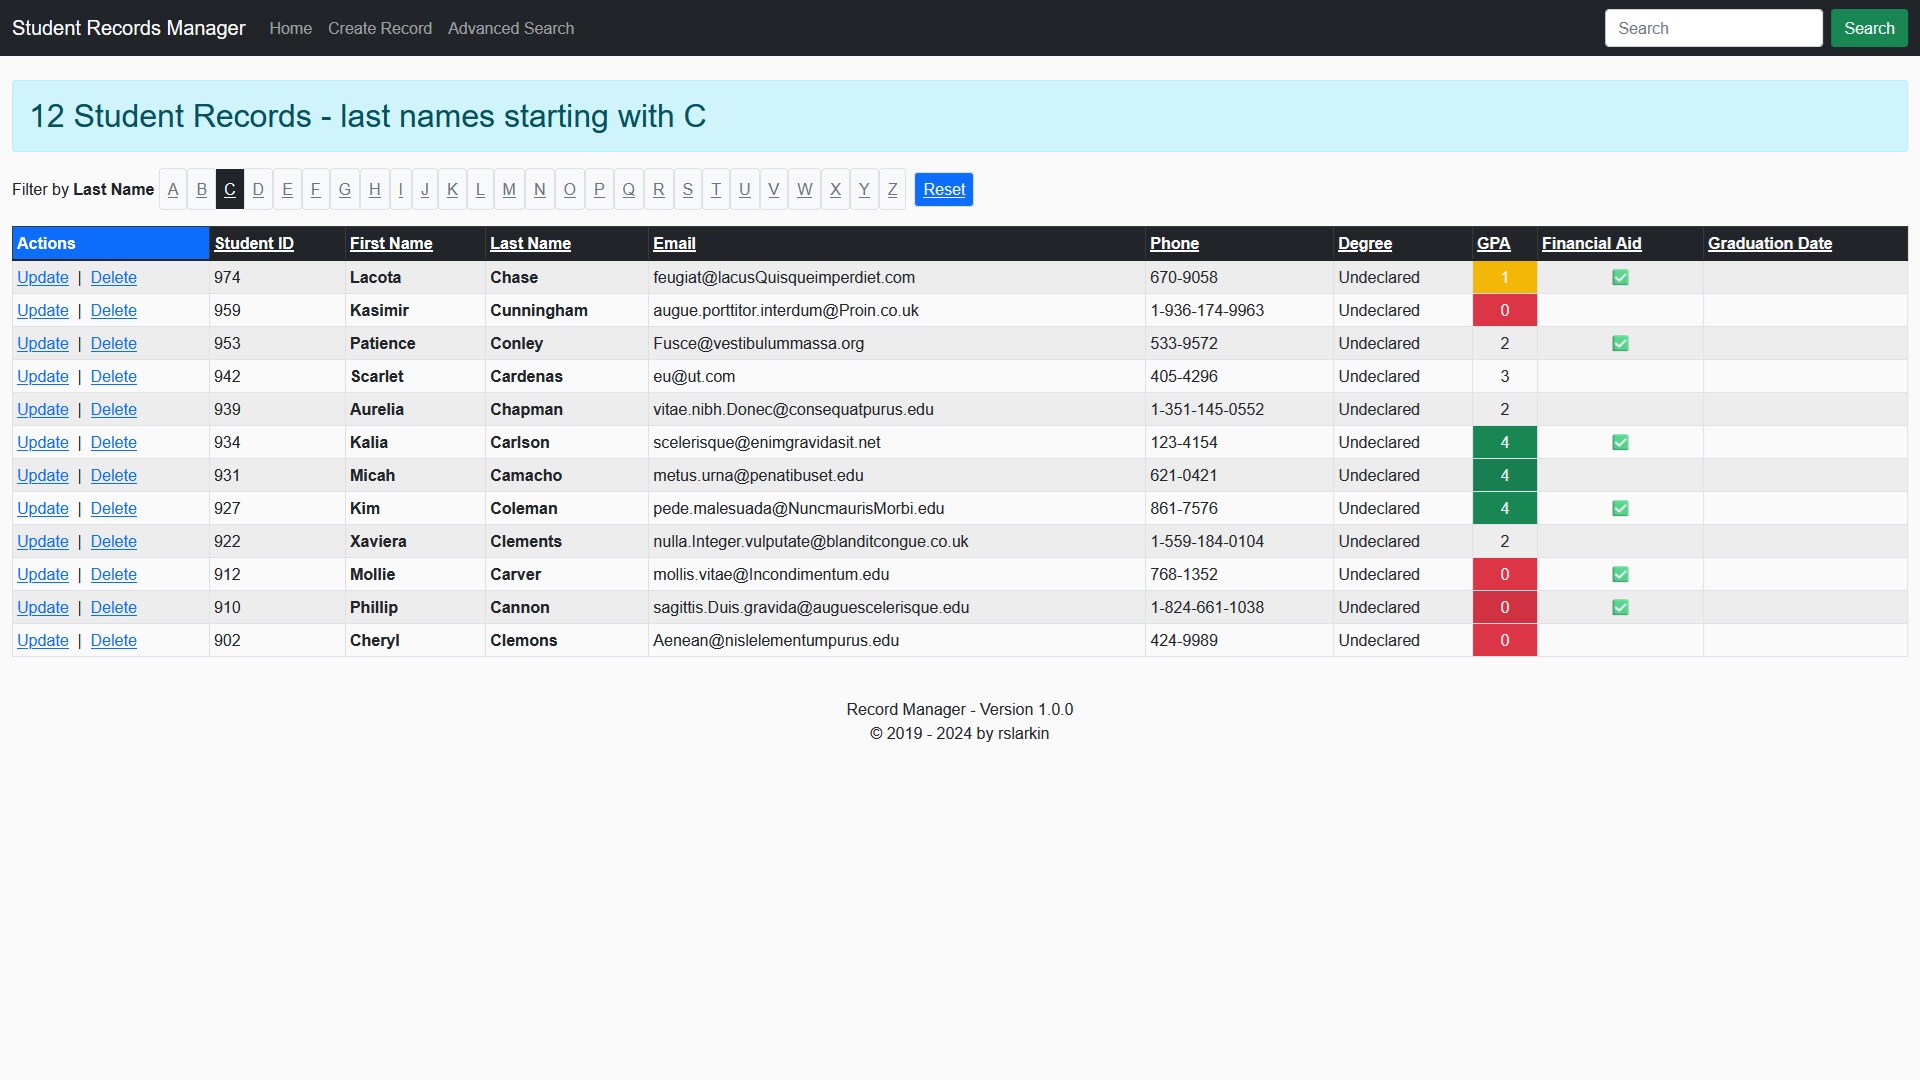Sort table by Last Name header
This screenshot has height=1080, width=1920.
(x=530, y=244)
